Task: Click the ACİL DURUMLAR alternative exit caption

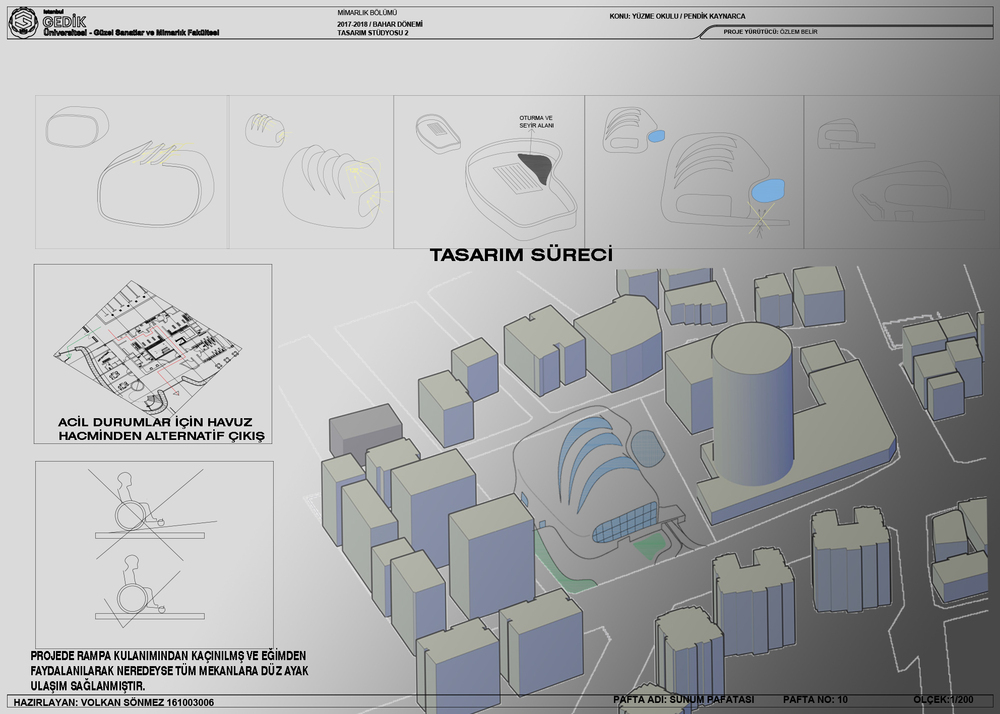Action: (154, 430)
